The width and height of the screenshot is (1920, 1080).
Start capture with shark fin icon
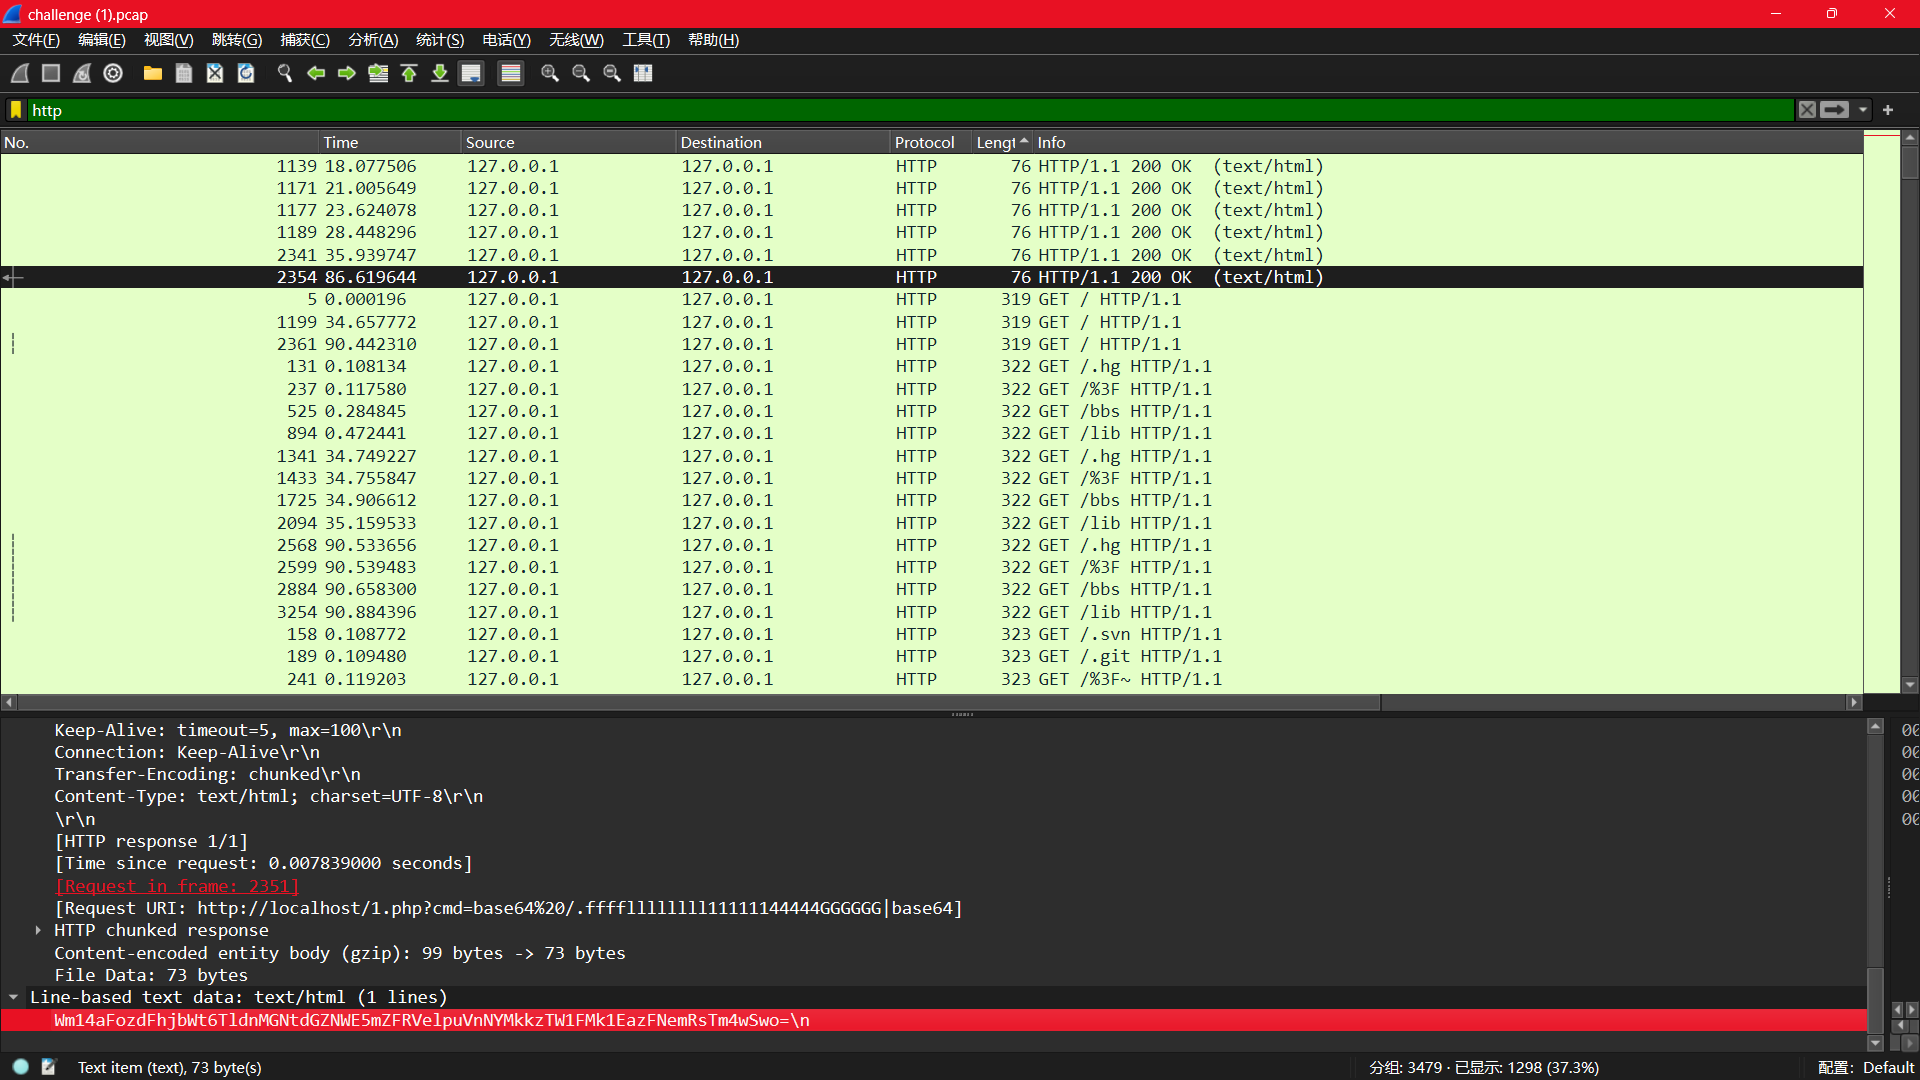tap(20, 73)
